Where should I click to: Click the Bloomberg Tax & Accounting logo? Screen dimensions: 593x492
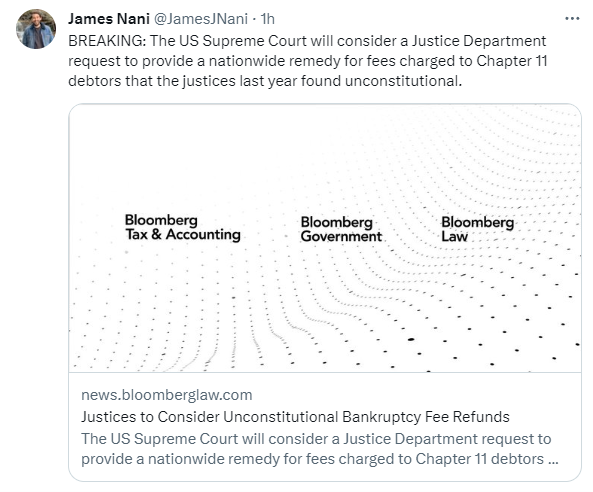tap(183, 227)
